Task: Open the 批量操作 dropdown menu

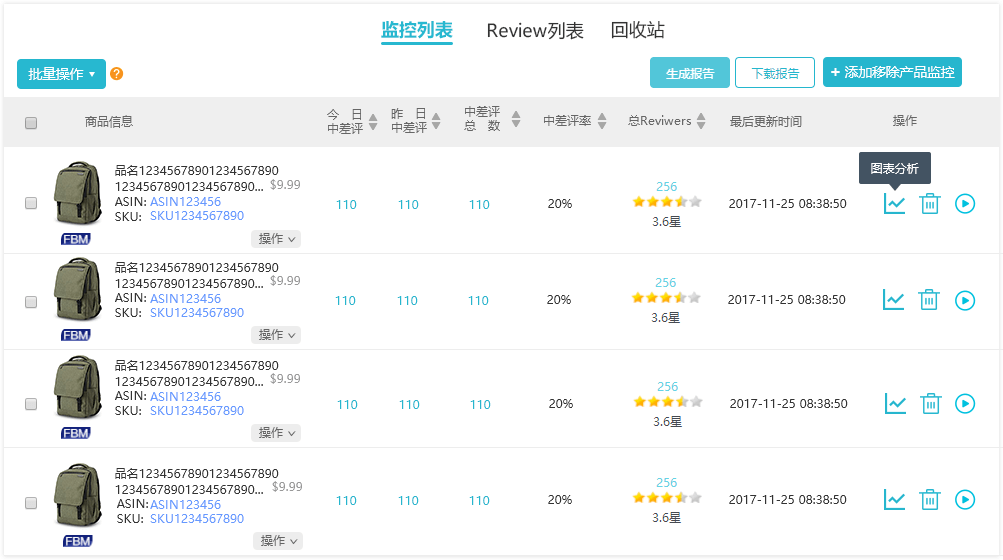Action: [x=61, y=74]
